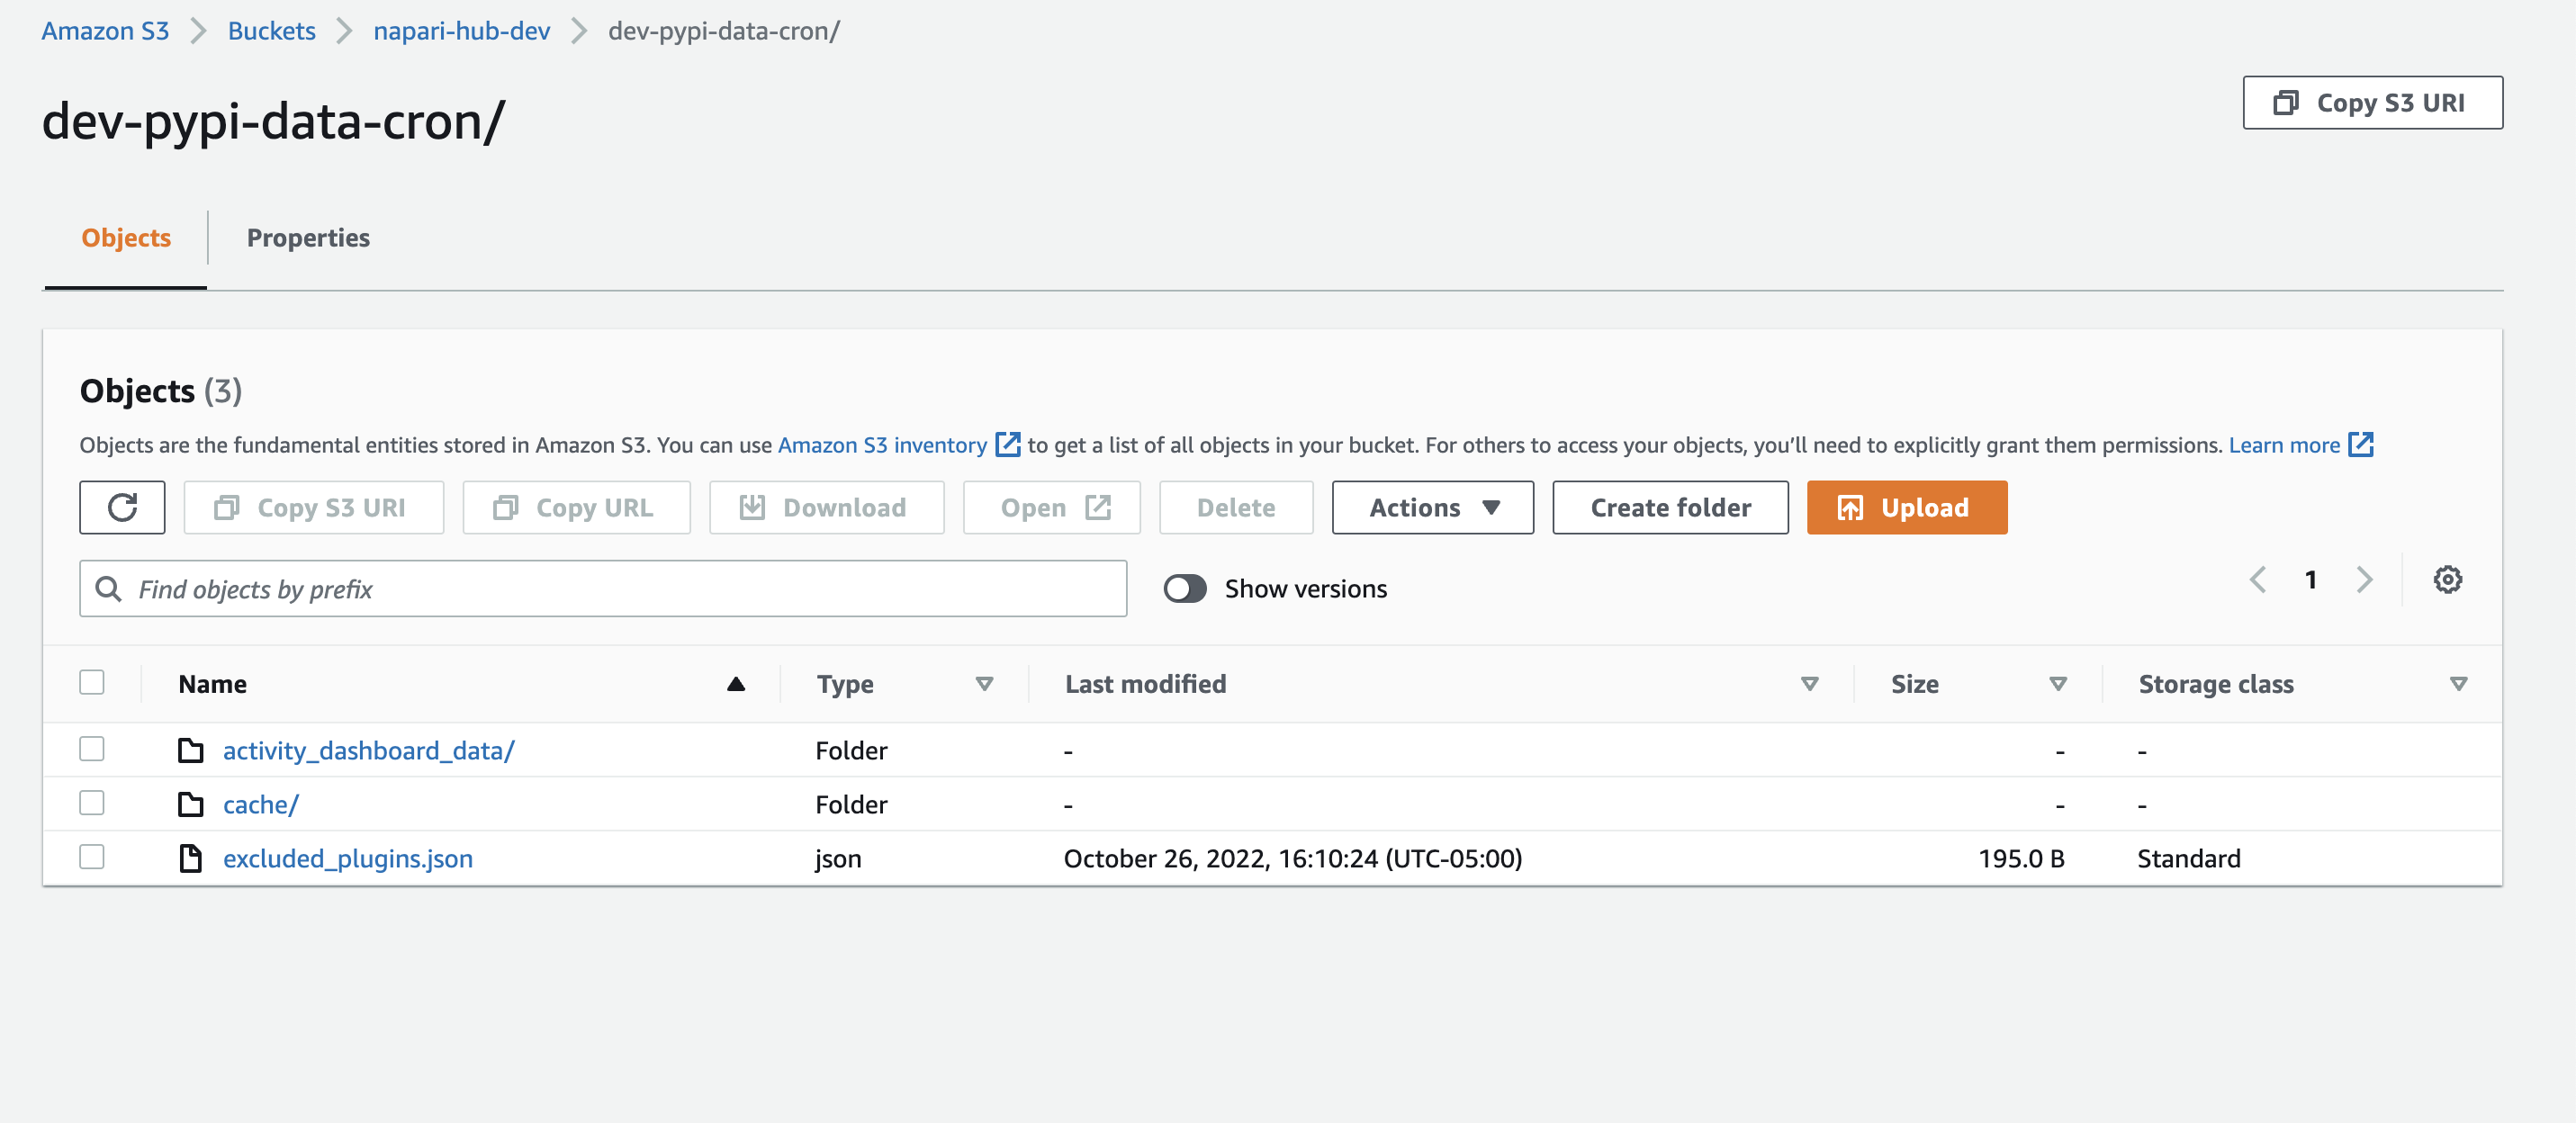Open the preferences gear for table settings

pyautogui.click(x=2447, y=580)
